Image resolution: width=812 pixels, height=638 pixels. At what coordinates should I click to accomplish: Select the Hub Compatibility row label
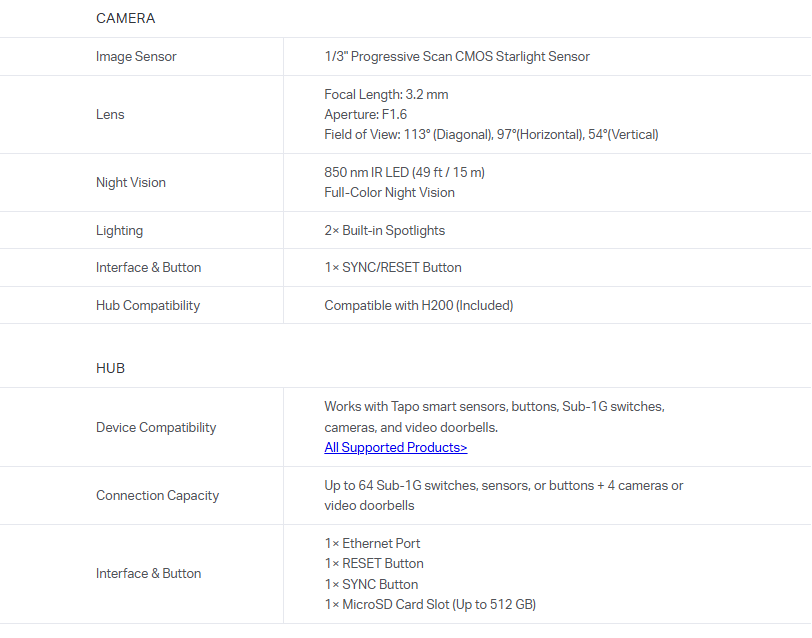click(x=148, y=305)
